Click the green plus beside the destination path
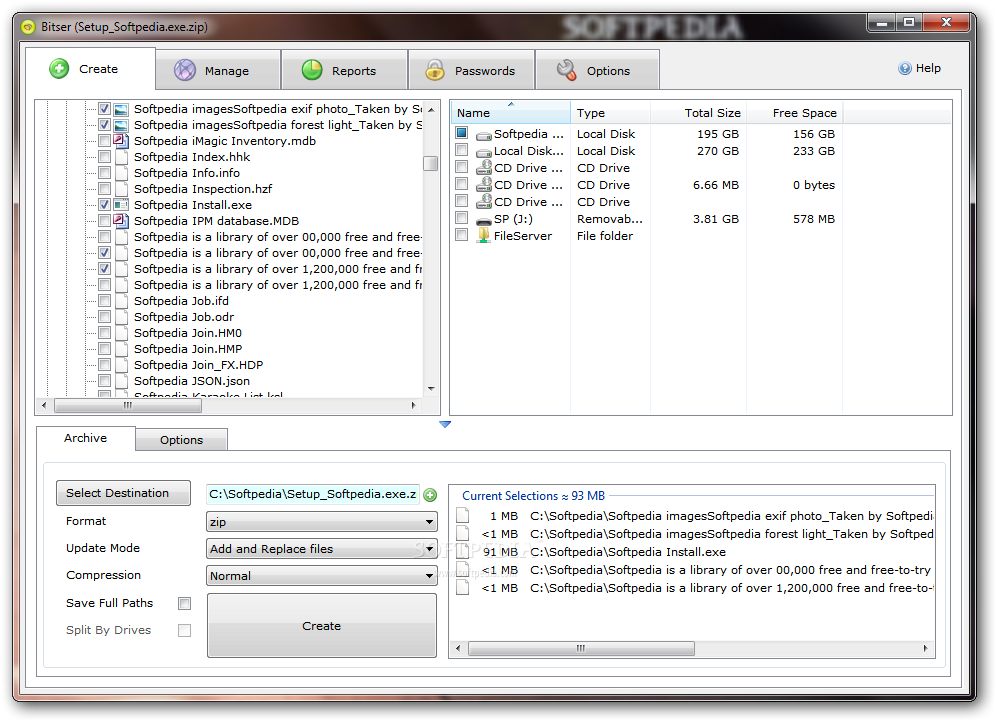The image size is (997, 722). pyautogui.click(x=430, y=493)
